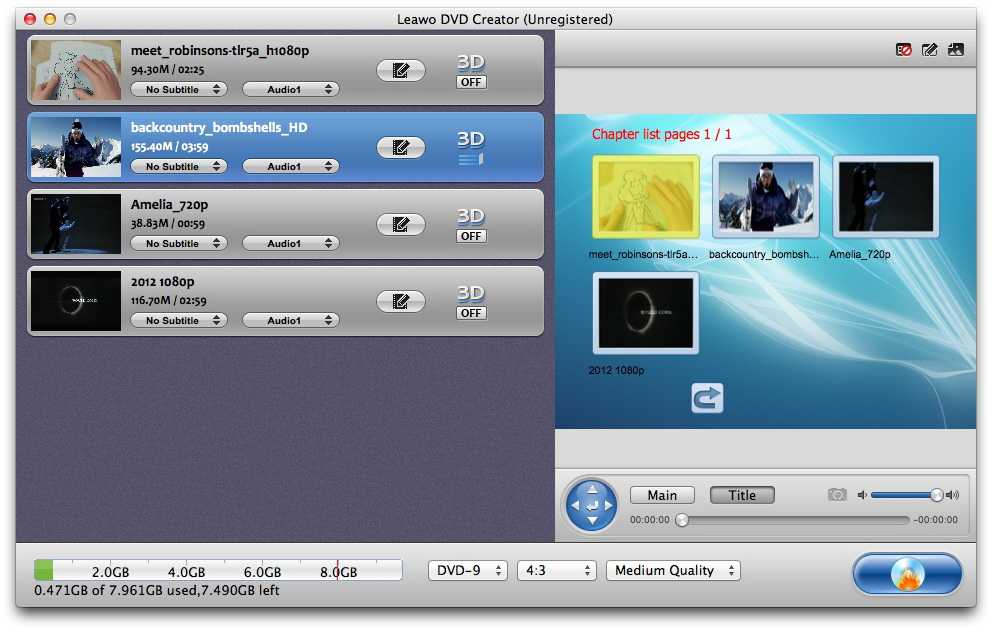Click the 116.70M / 02:59 info text

click(168, 301)
